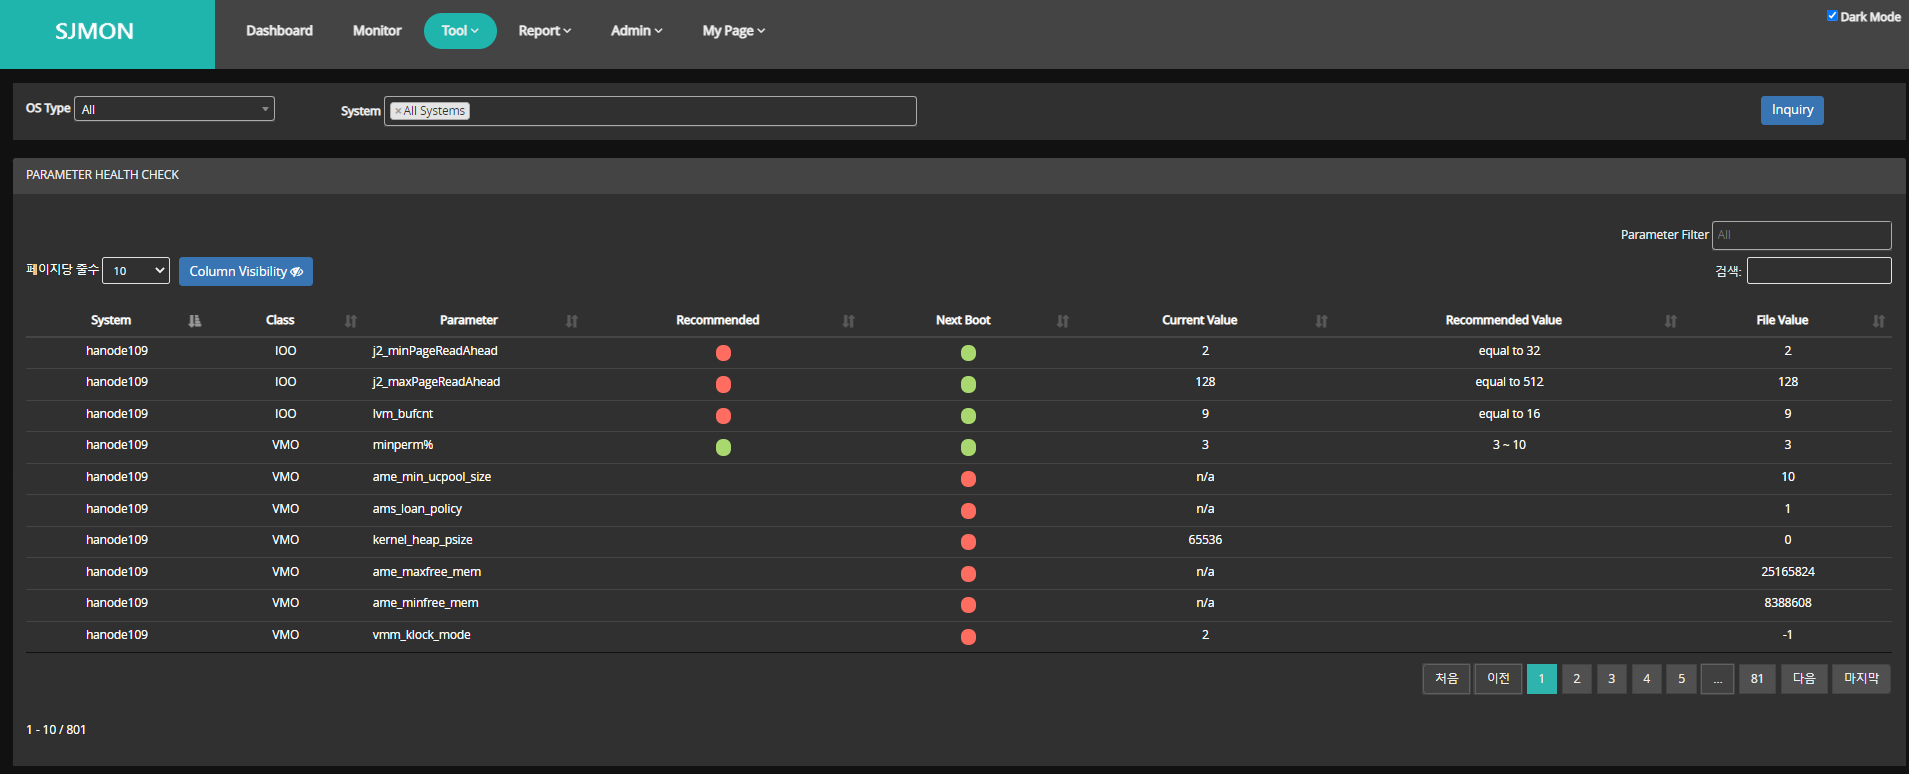The width and height of the screenshot is (1909, 774).
Task: Go to the Monitor menu item
Action: tap(377, 31)
